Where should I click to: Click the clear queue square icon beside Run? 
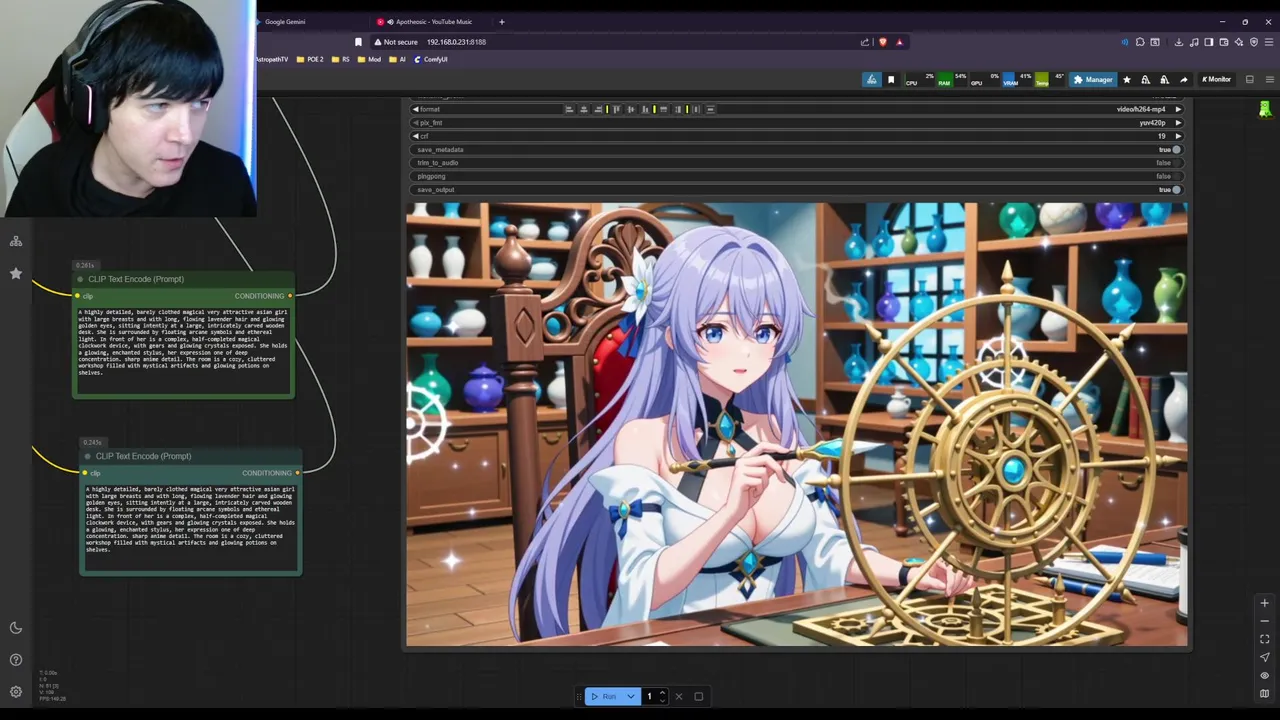(x=699, y=696)
